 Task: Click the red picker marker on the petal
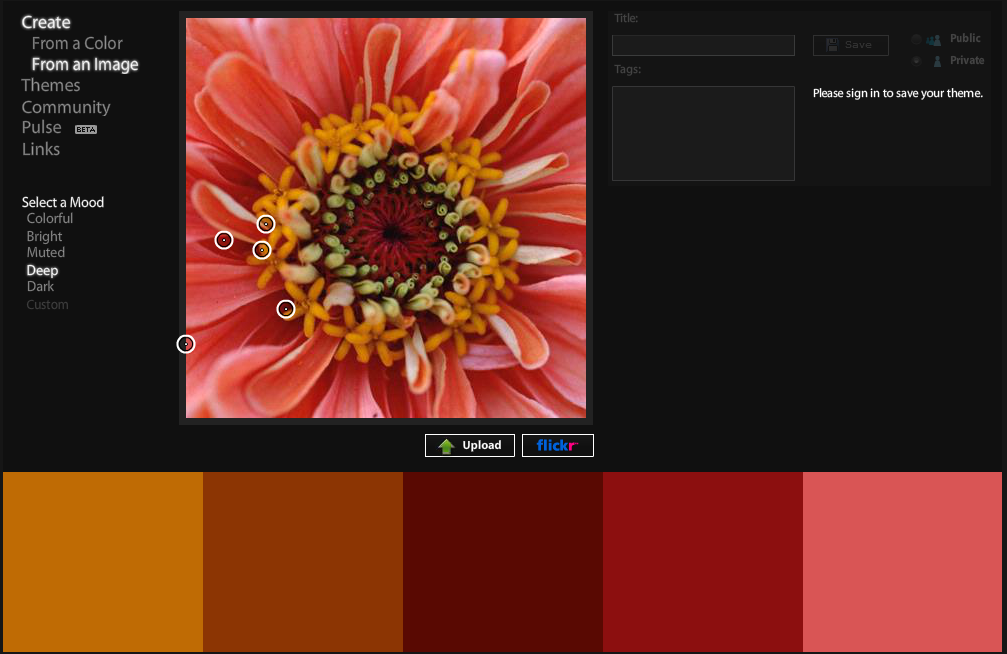tap(223, 240)
